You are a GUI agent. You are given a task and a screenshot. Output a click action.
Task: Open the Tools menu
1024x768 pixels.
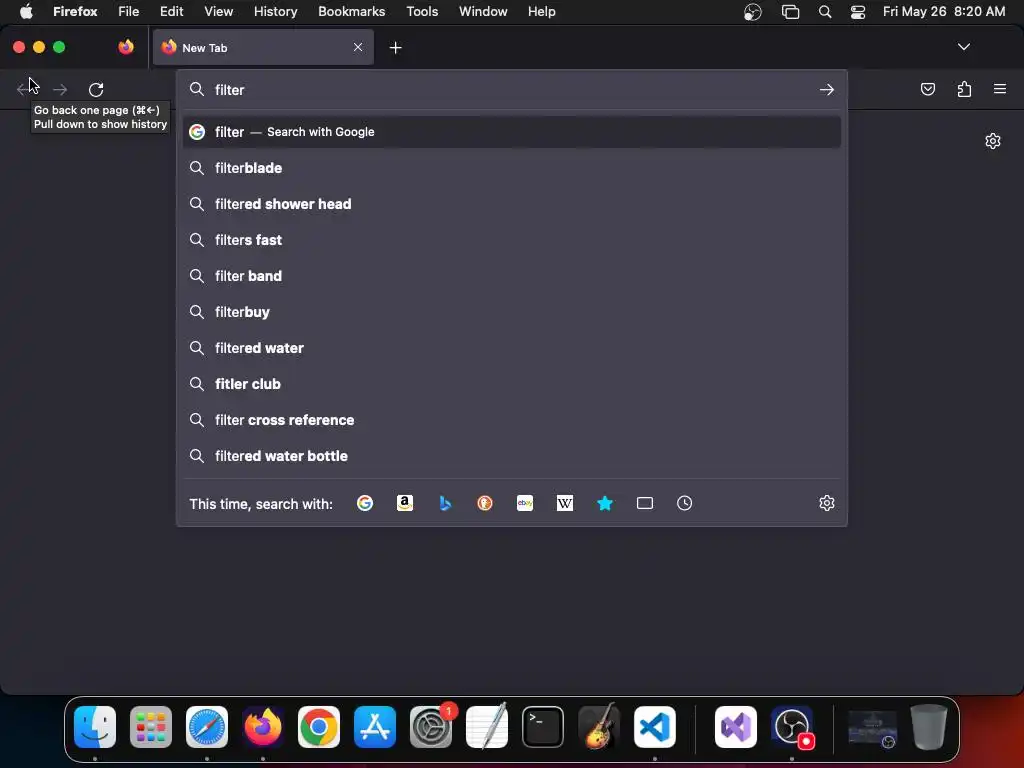click(422, 12)
